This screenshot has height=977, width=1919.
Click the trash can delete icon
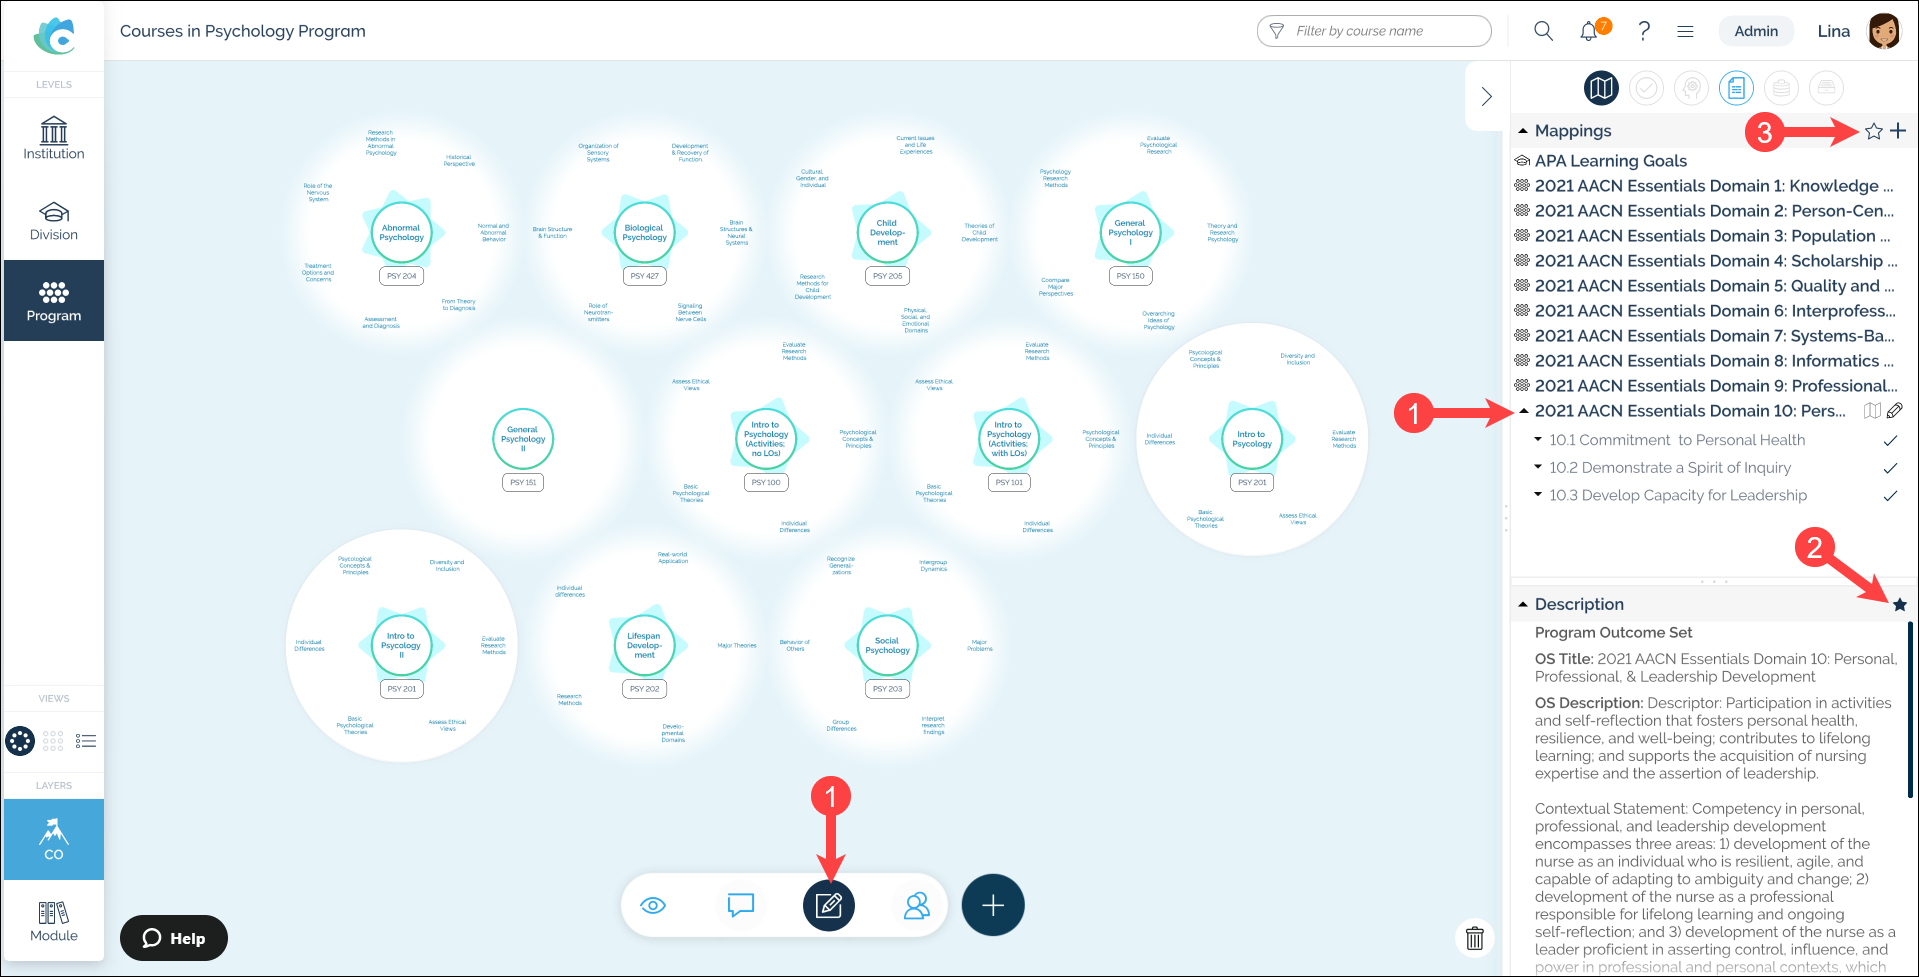(1474, 937)
